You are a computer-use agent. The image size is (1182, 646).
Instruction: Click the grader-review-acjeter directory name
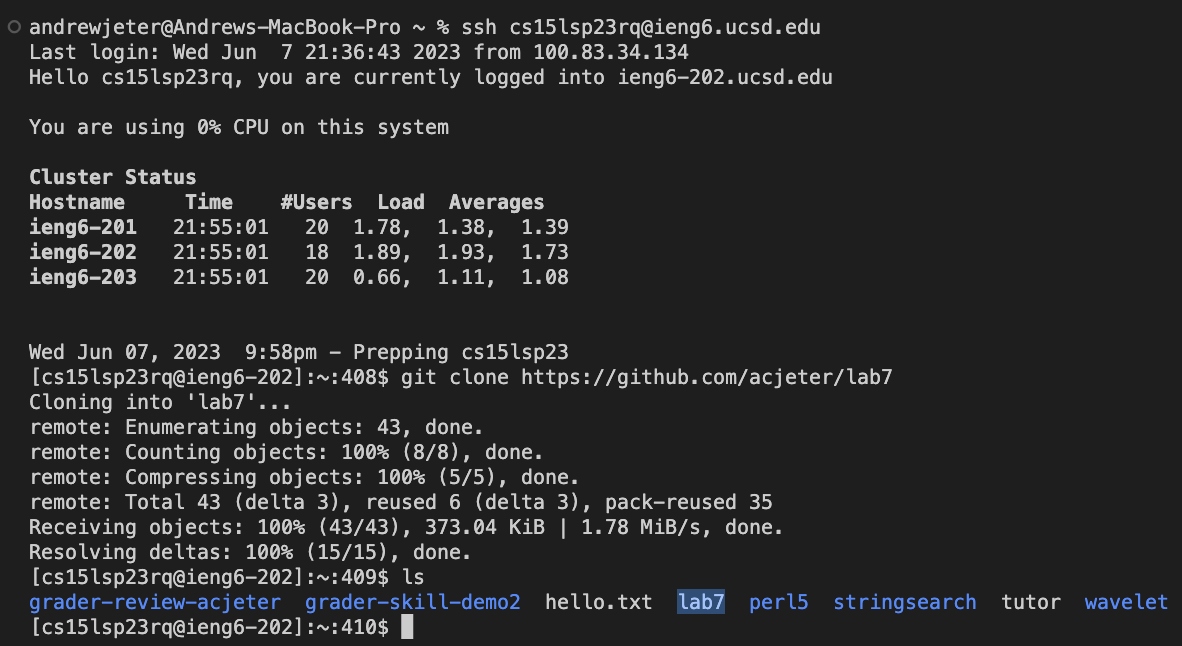(x=155, y=602)
